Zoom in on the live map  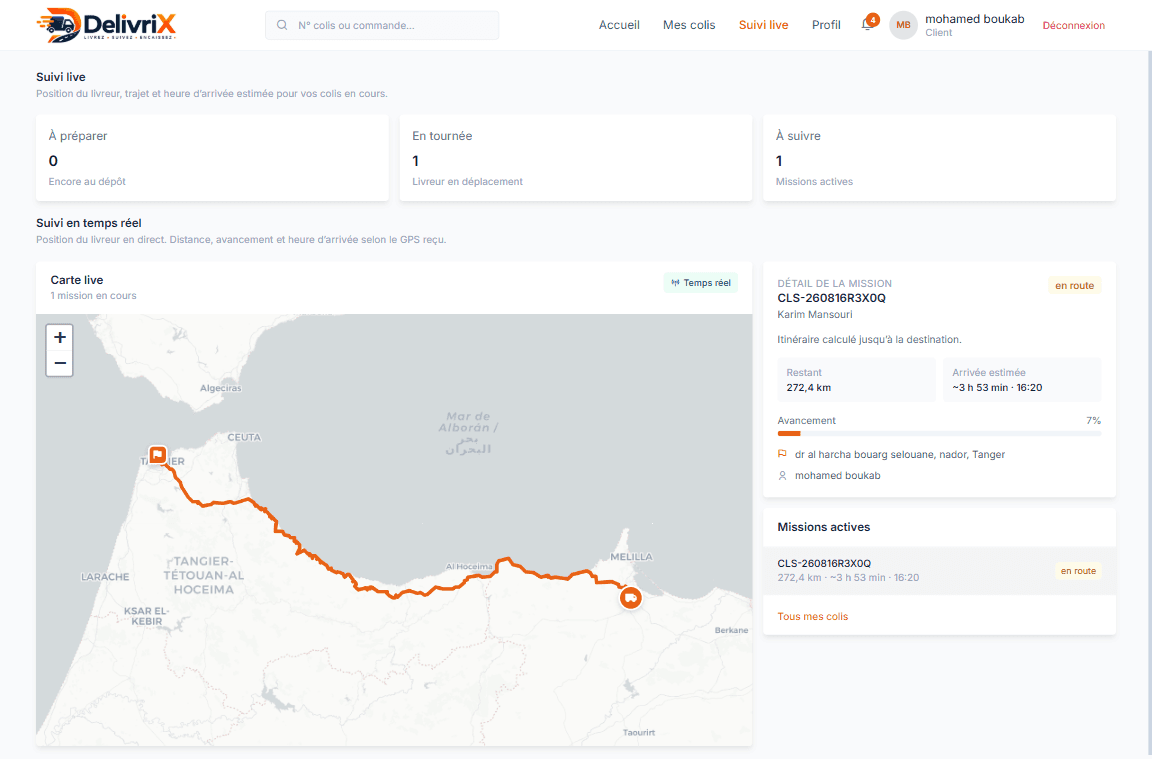click(x=60, y=337)
